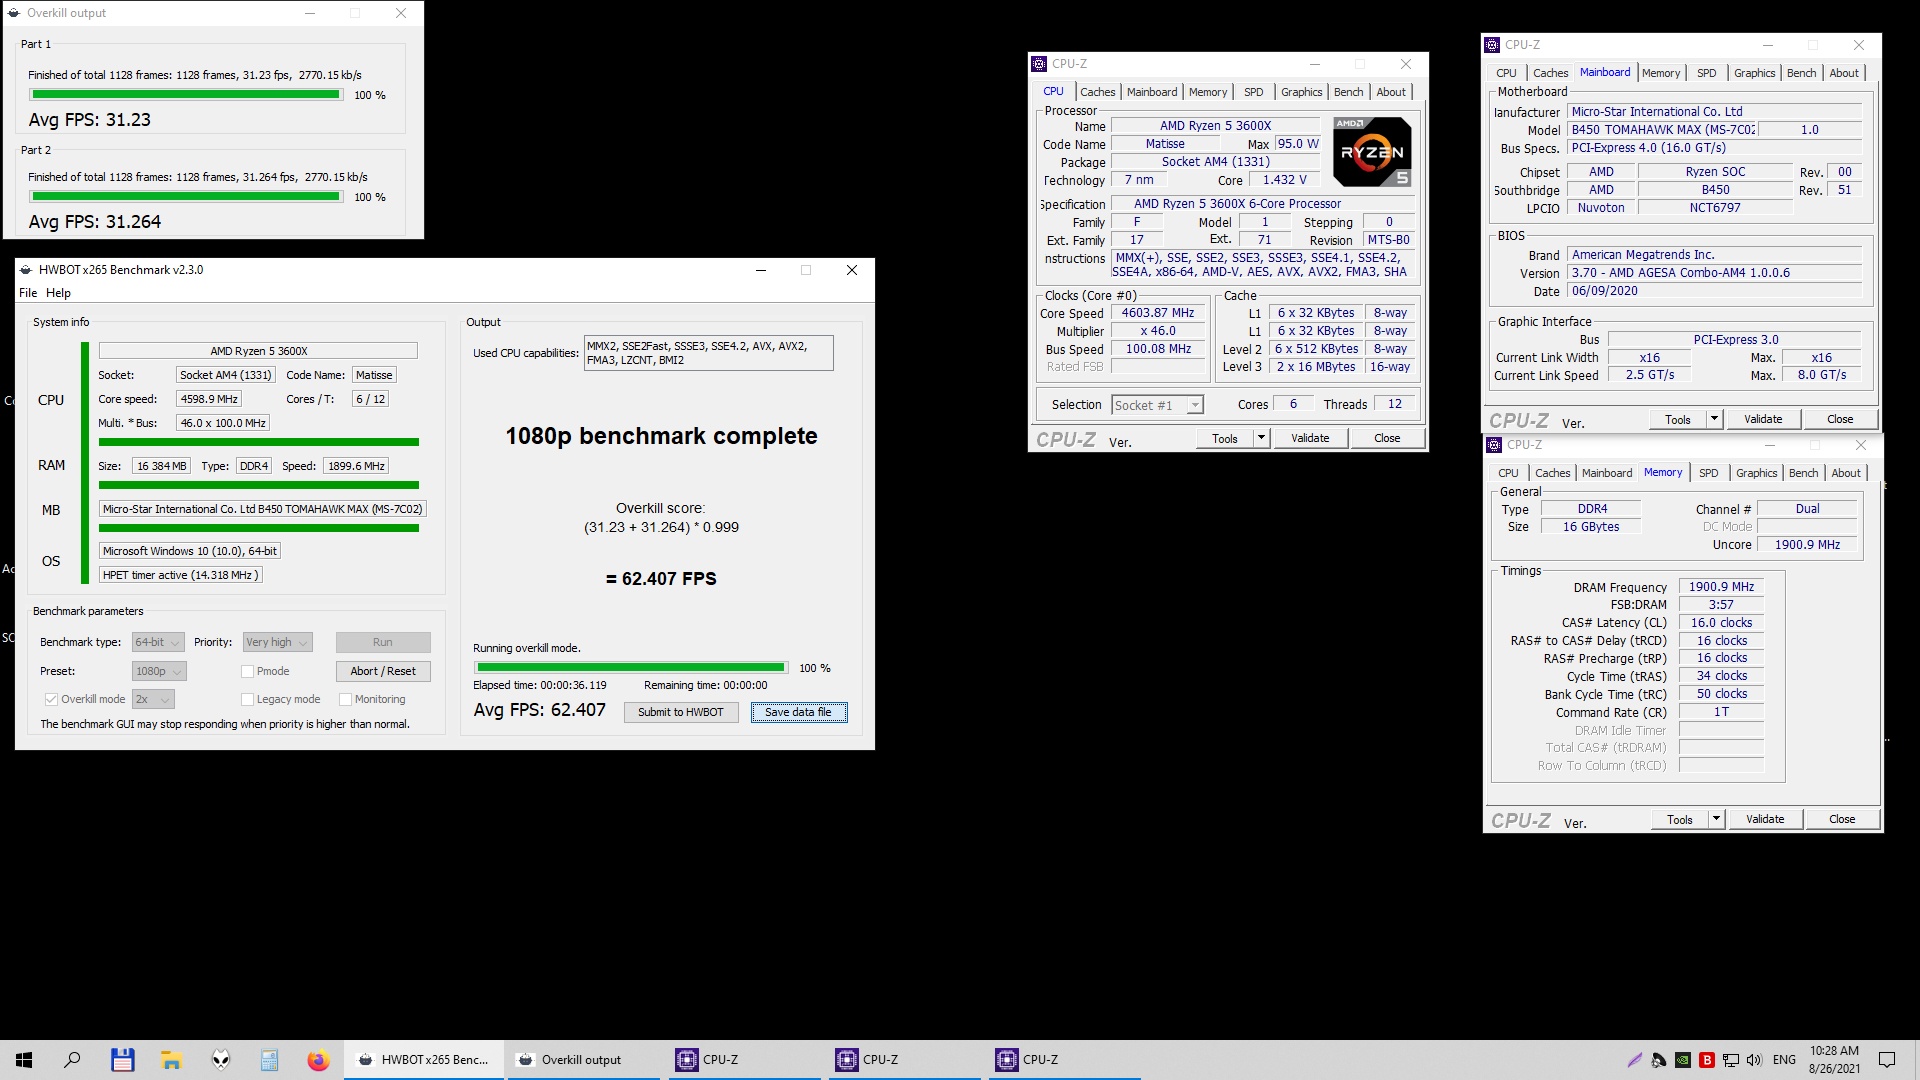Open the Overkill mode 2x dropdown
Screen dimensions: 1920x1080
pos(153,699)
